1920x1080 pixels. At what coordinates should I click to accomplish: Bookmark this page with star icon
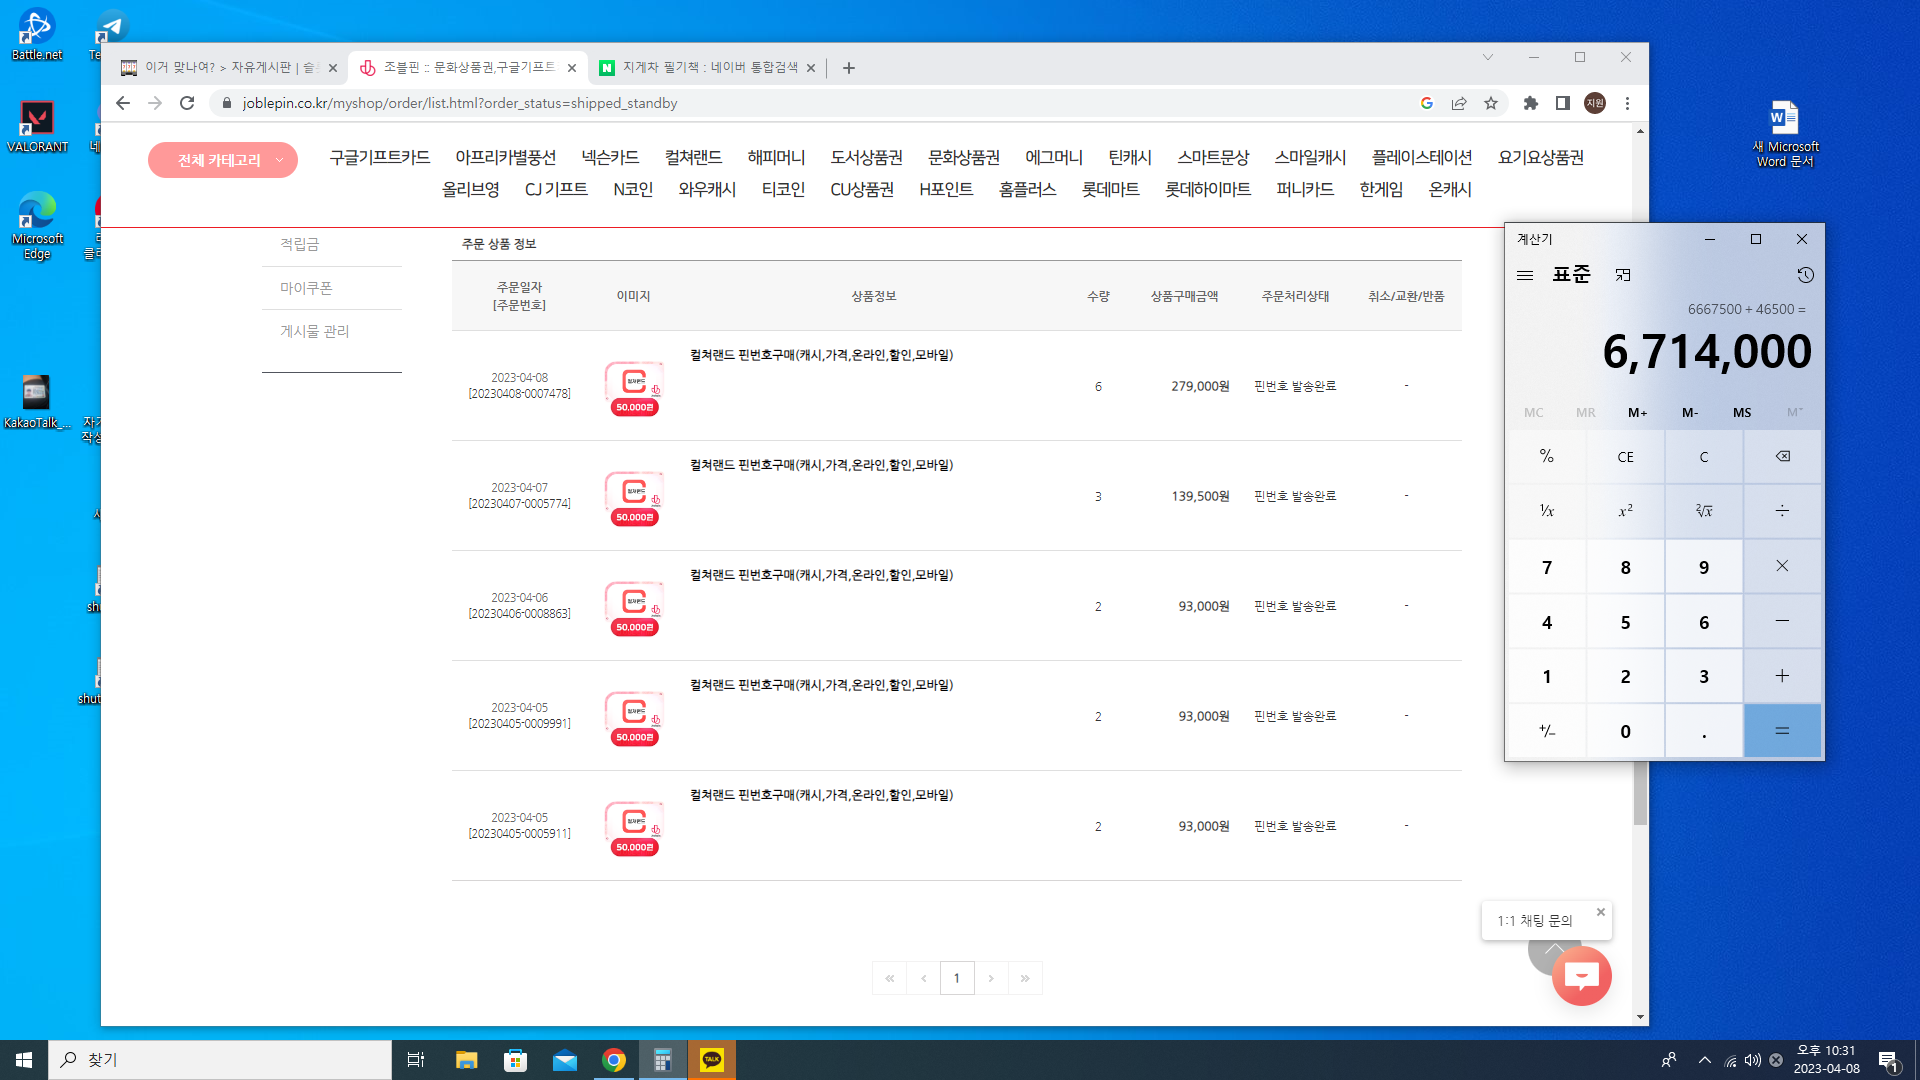pyautogui.click(x=1491, y=103)
